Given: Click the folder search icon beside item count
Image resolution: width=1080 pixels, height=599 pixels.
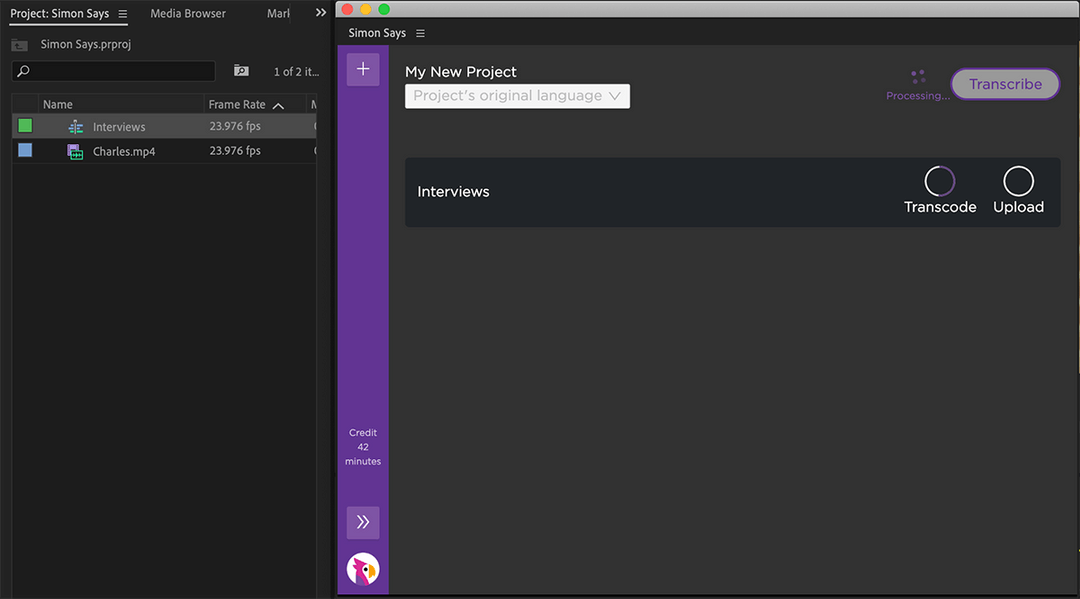Looking at the screenshot, I should [240, 71].
